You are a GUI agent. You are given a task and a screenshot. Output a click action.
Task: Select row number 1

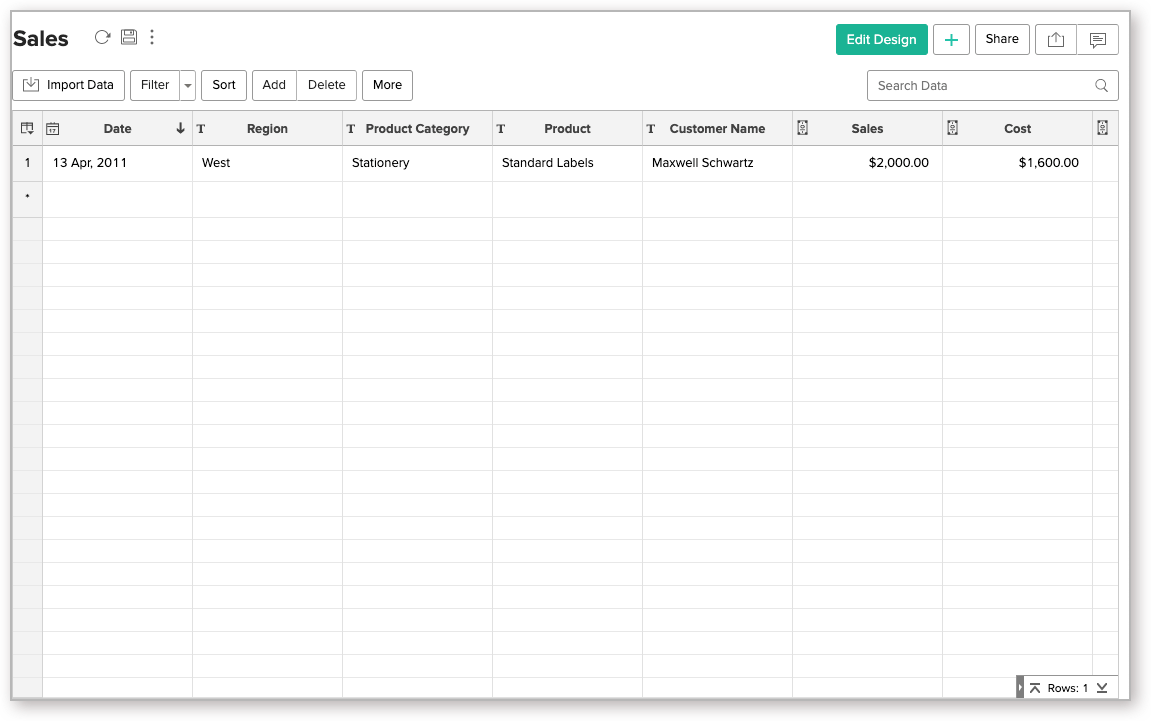pos(28,163)
